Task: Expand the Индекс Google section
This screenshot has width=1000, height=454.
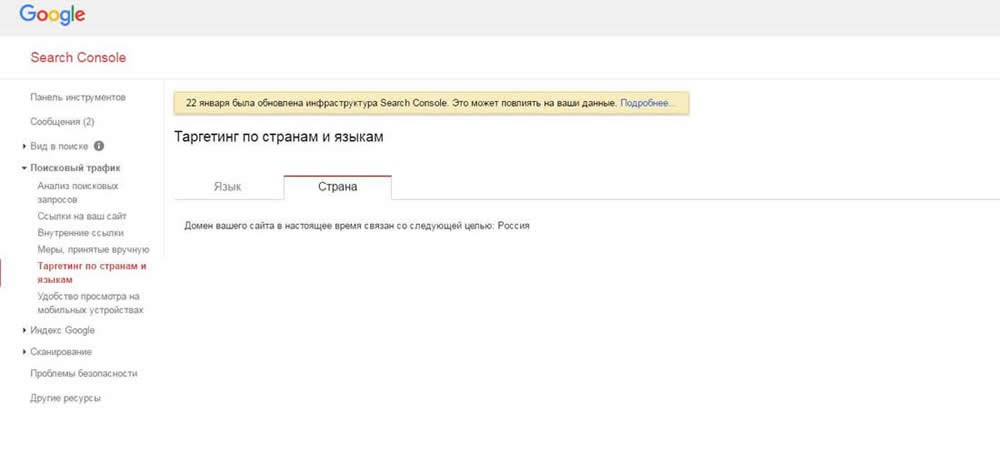Action: point(62,330)
